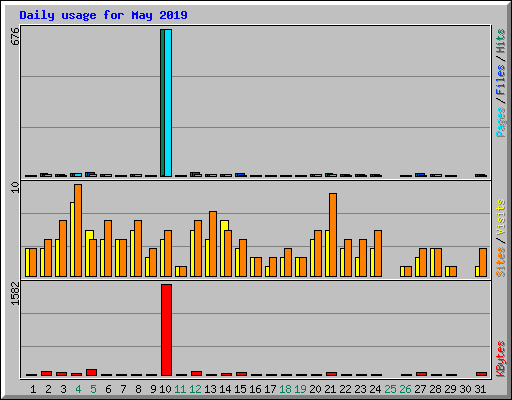Image resolution: width=512 pixels, height=400 pixels.
Task: Click day label 15 on the x-axis
Action: 240,389
